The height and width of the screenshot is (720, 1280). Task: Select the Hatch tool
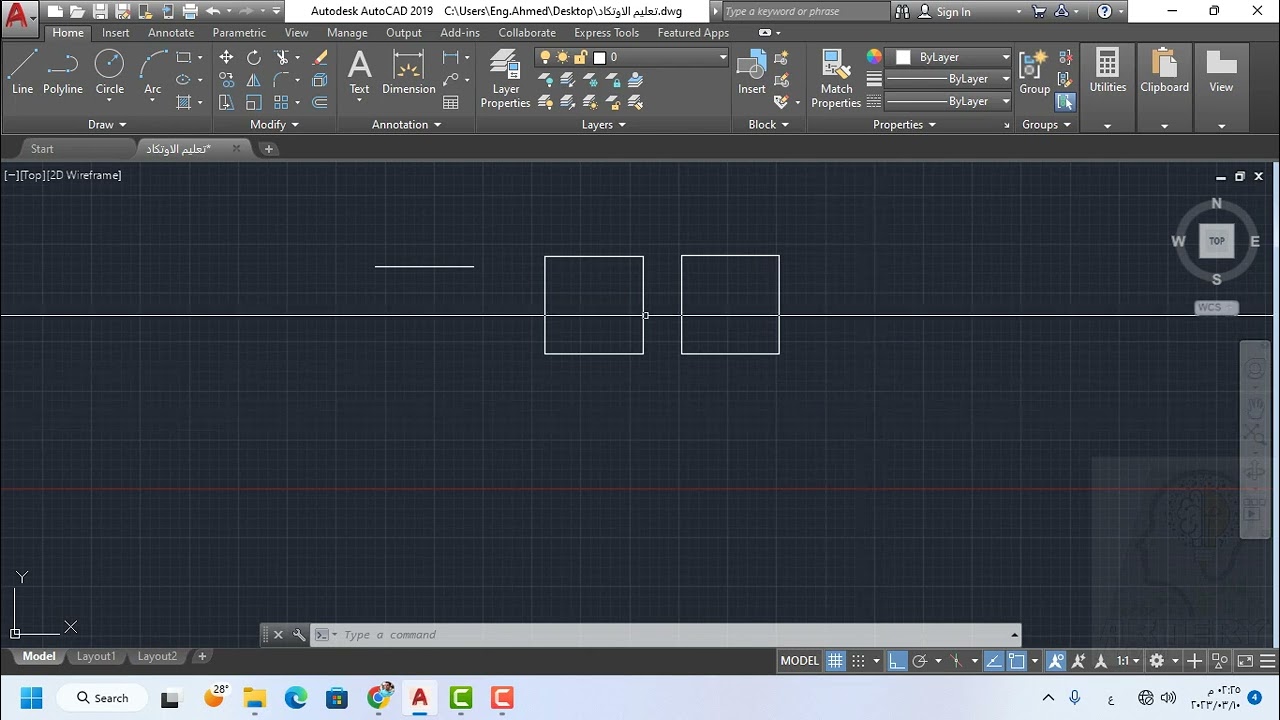click(x=184, y=102)
